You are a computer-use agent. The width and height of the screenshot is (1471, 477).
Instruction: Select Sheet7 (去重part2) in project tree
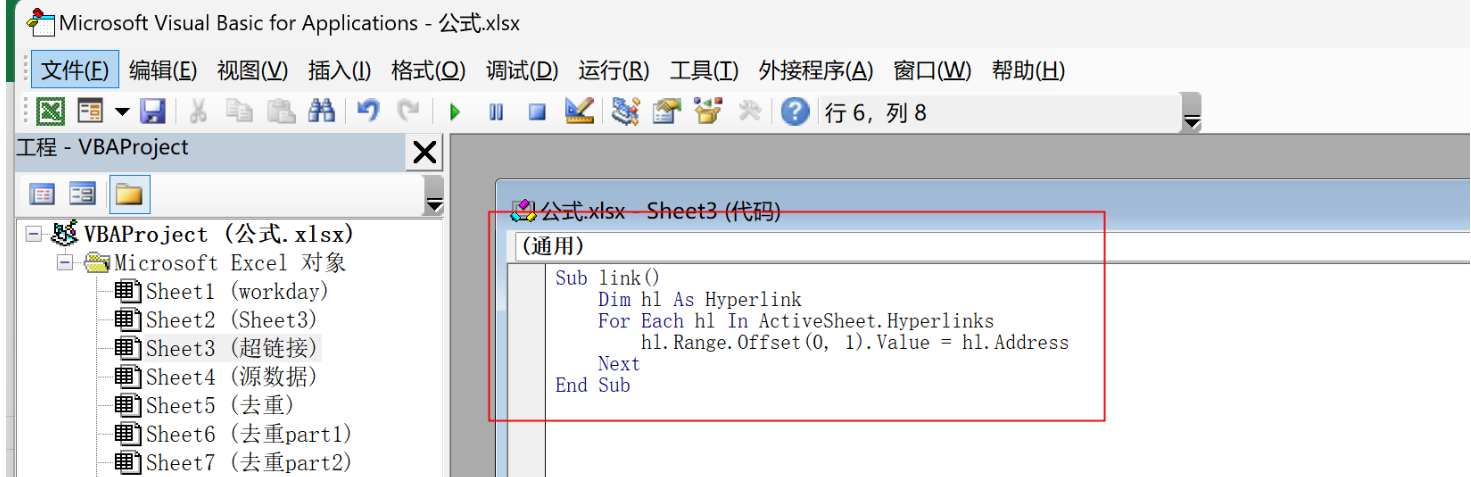click(249, 463)
